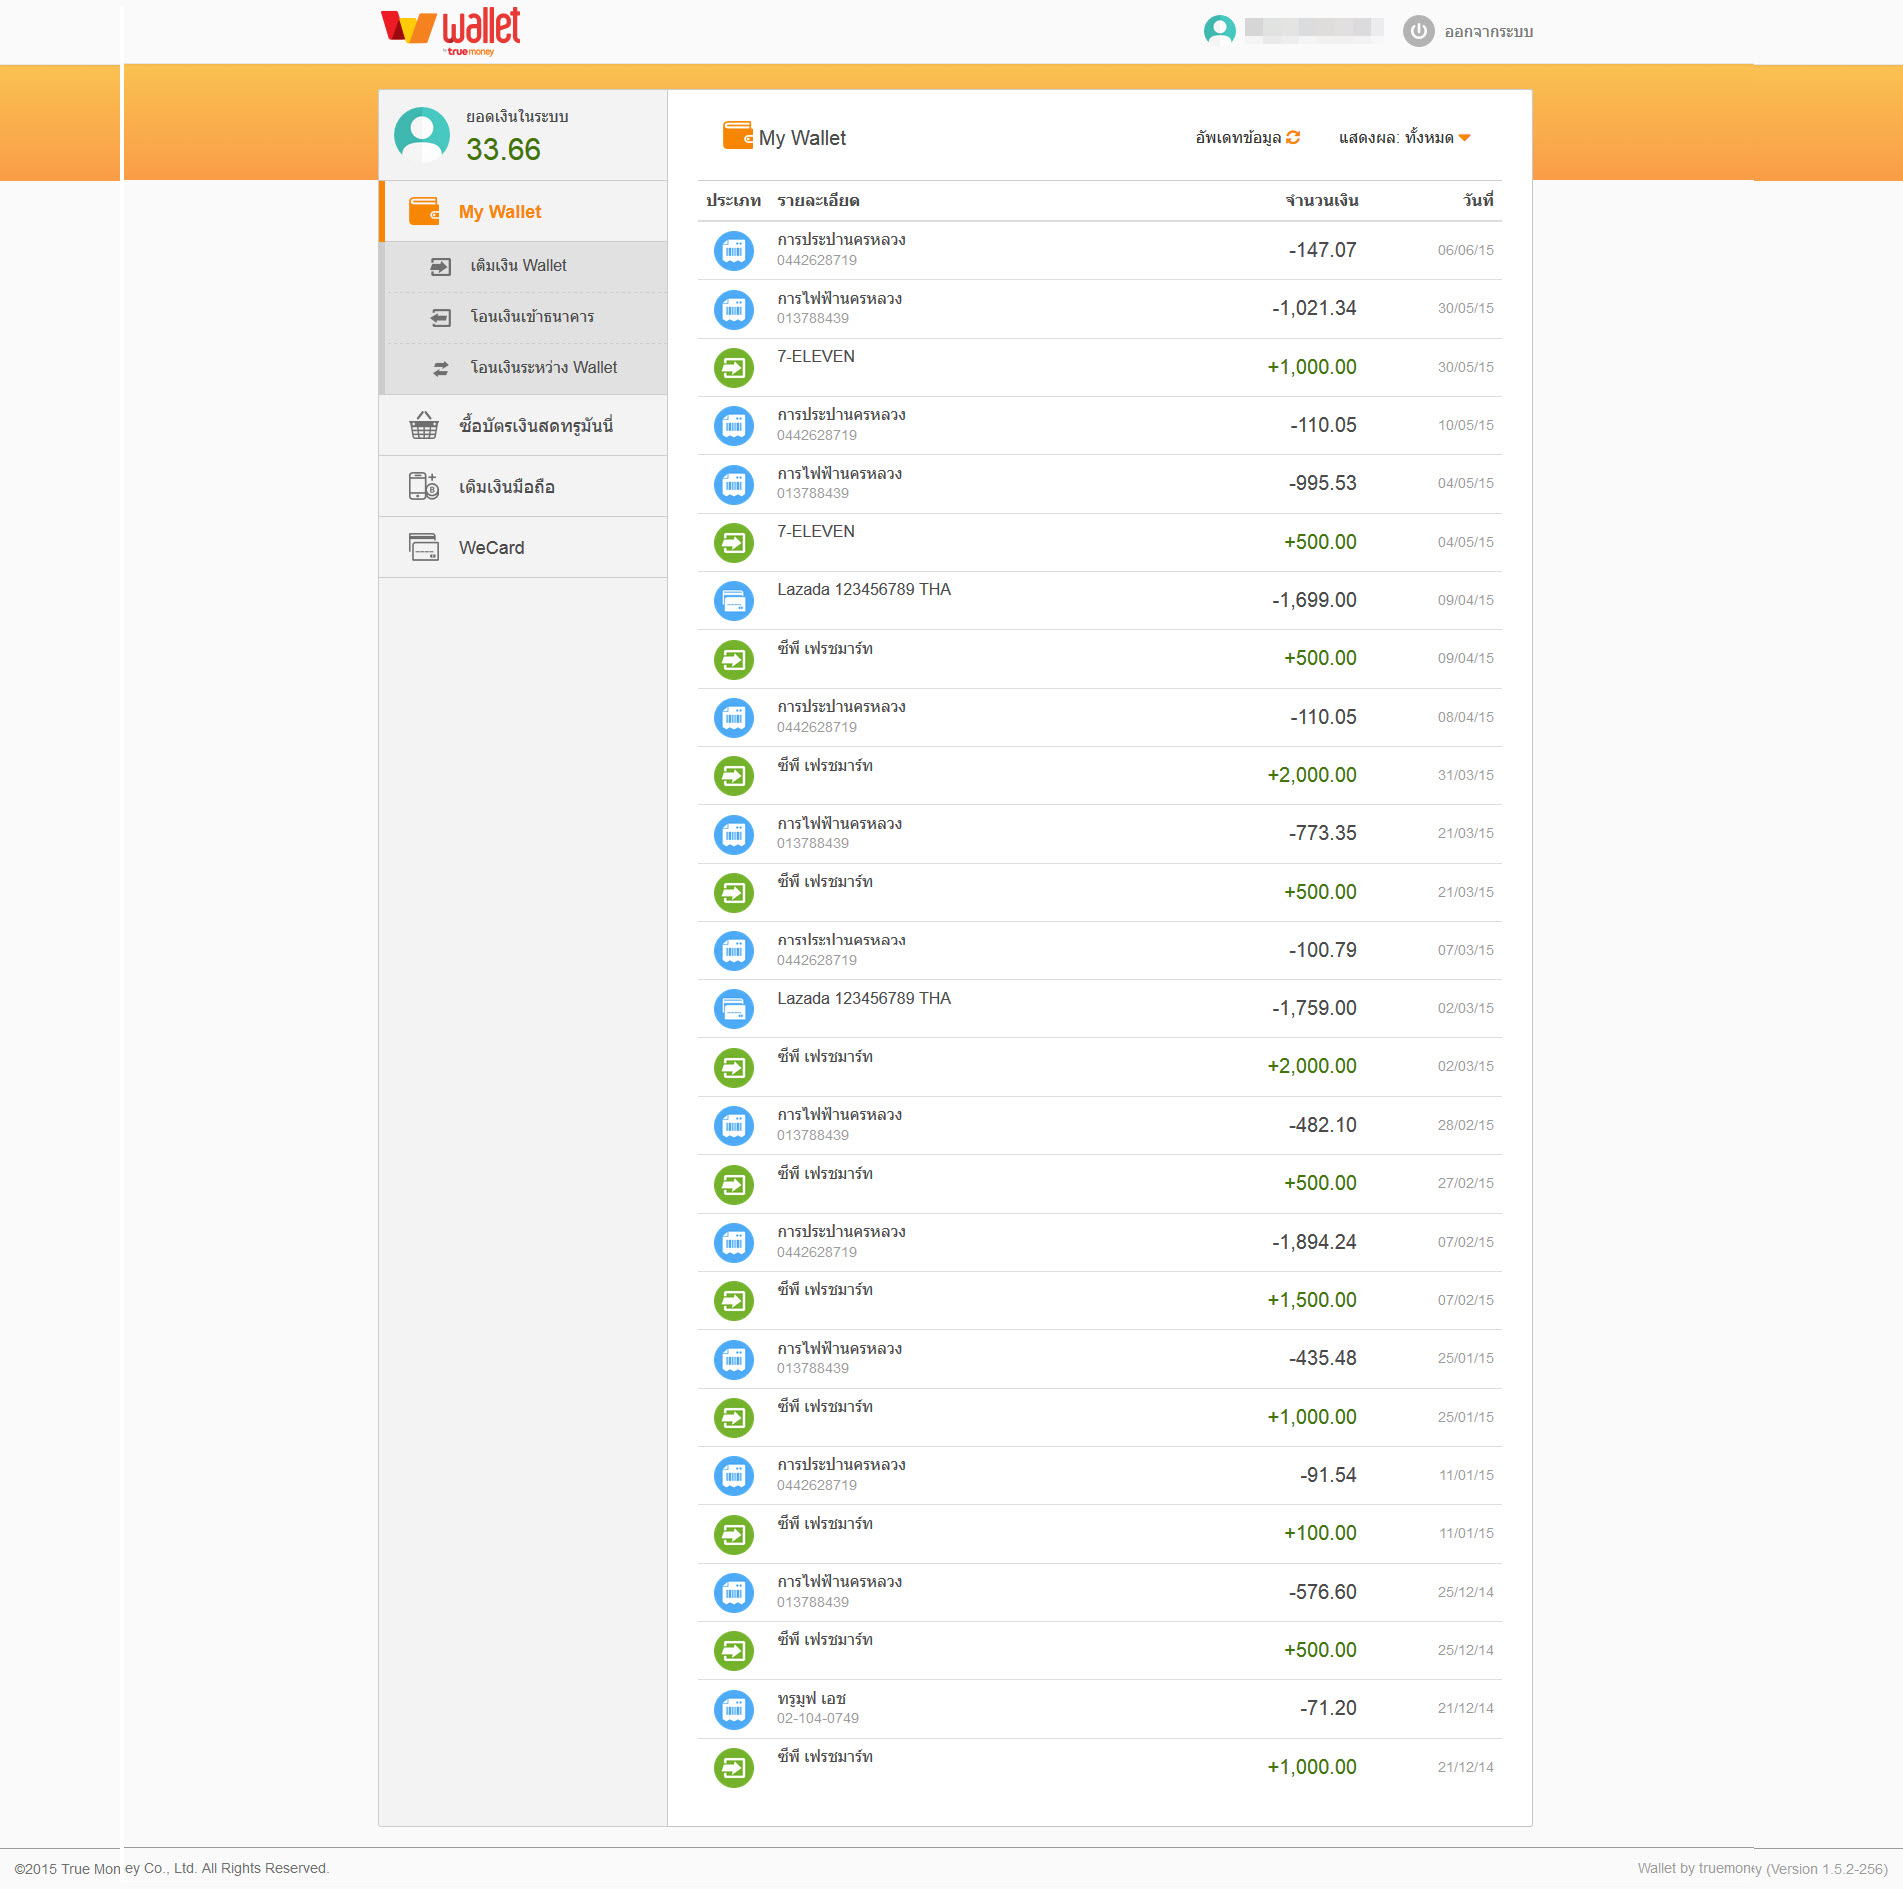This screenshot has height=1889, width=1903.
Task: Click amount -91.54 in the list
Action: [x=1328, y=1475]
